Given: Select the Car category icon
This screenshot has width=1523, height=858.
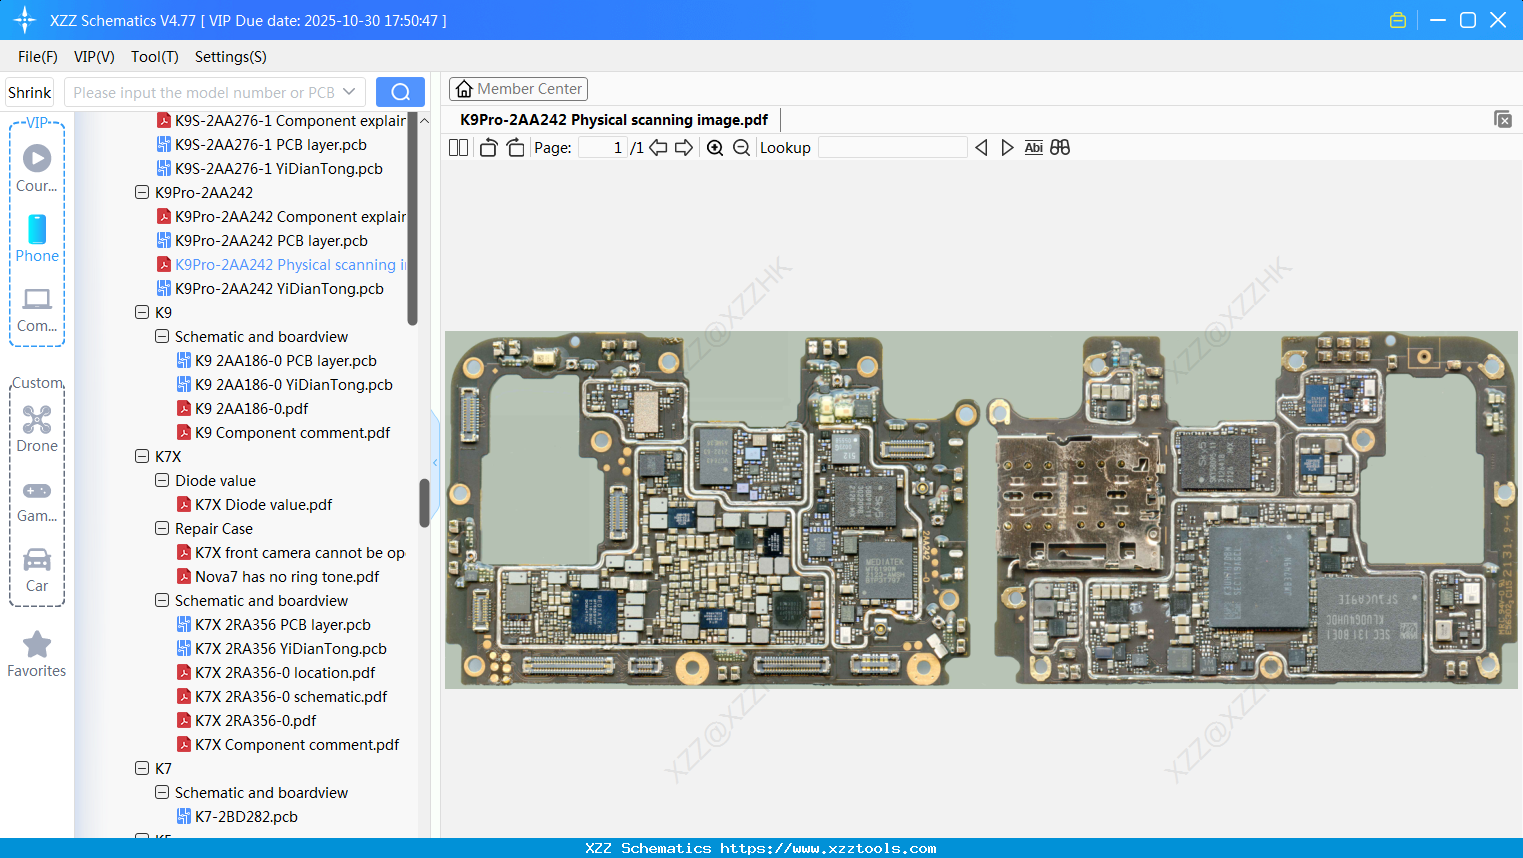Looking at the screenshot, I should point(37,569).
